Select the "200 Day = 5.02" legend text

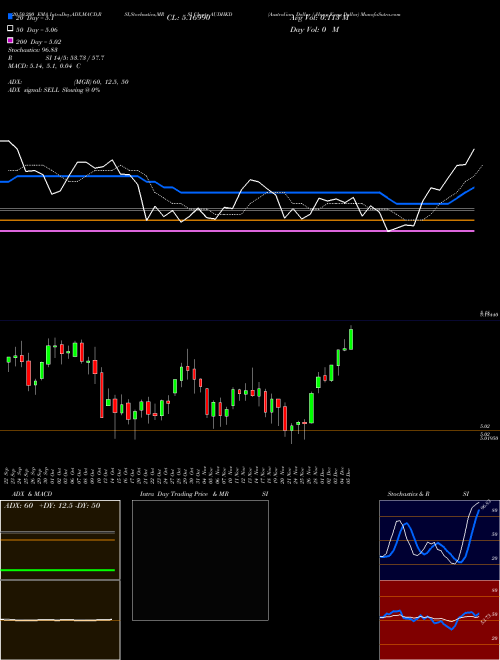coord(39,42)
